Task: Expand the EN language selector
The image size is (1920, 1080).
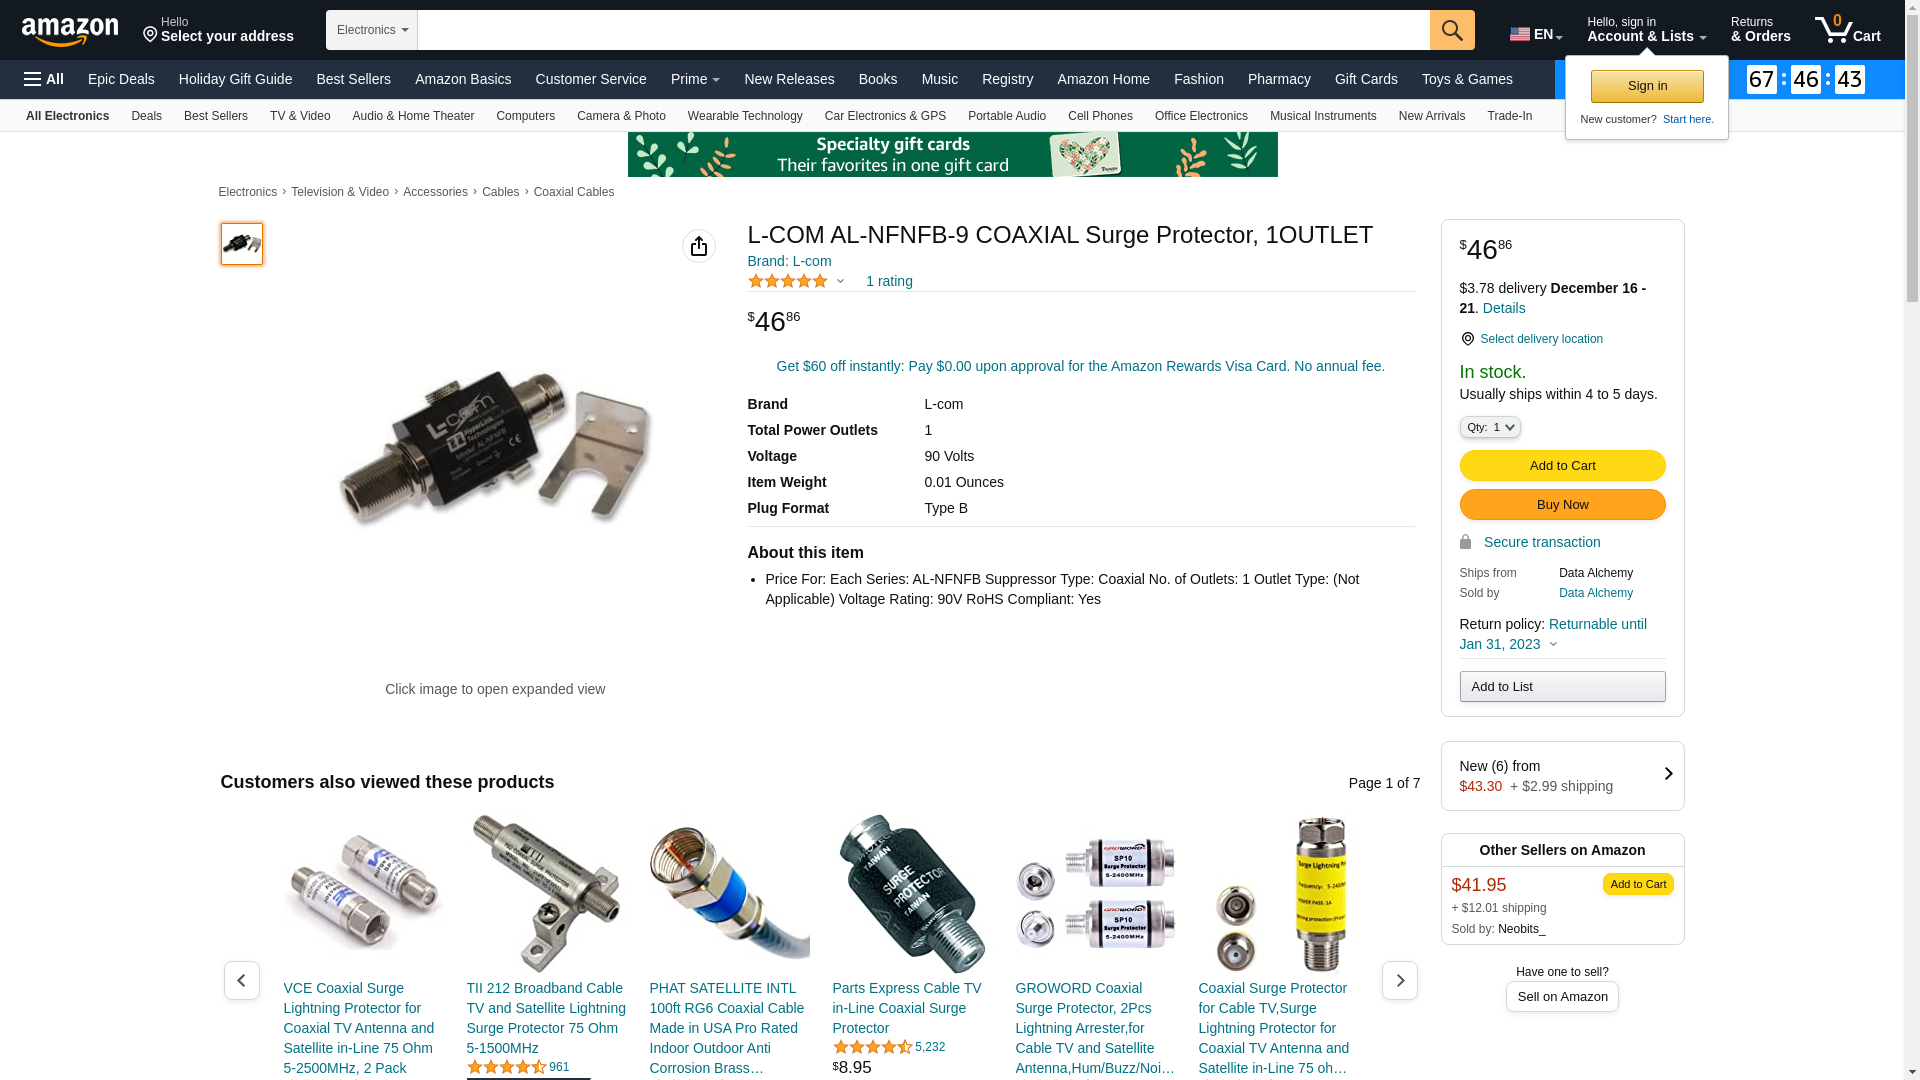Action: point(1536,34)
